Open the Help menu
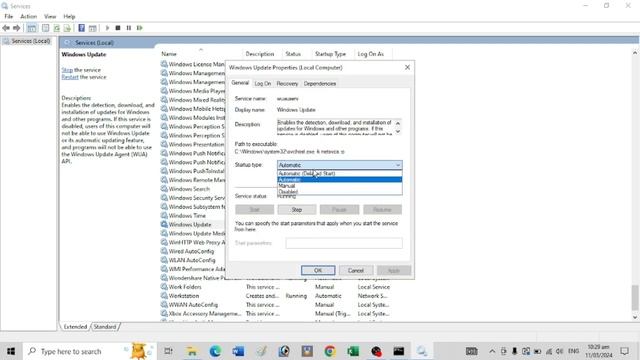Viewport: 640px width, 360px height. tap(69, 16)
